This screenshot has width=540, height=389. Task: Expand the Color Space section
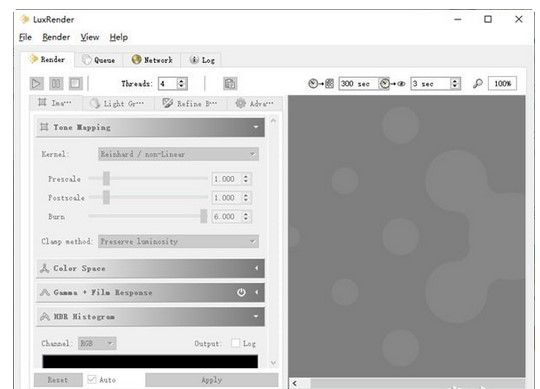point(150,268)
